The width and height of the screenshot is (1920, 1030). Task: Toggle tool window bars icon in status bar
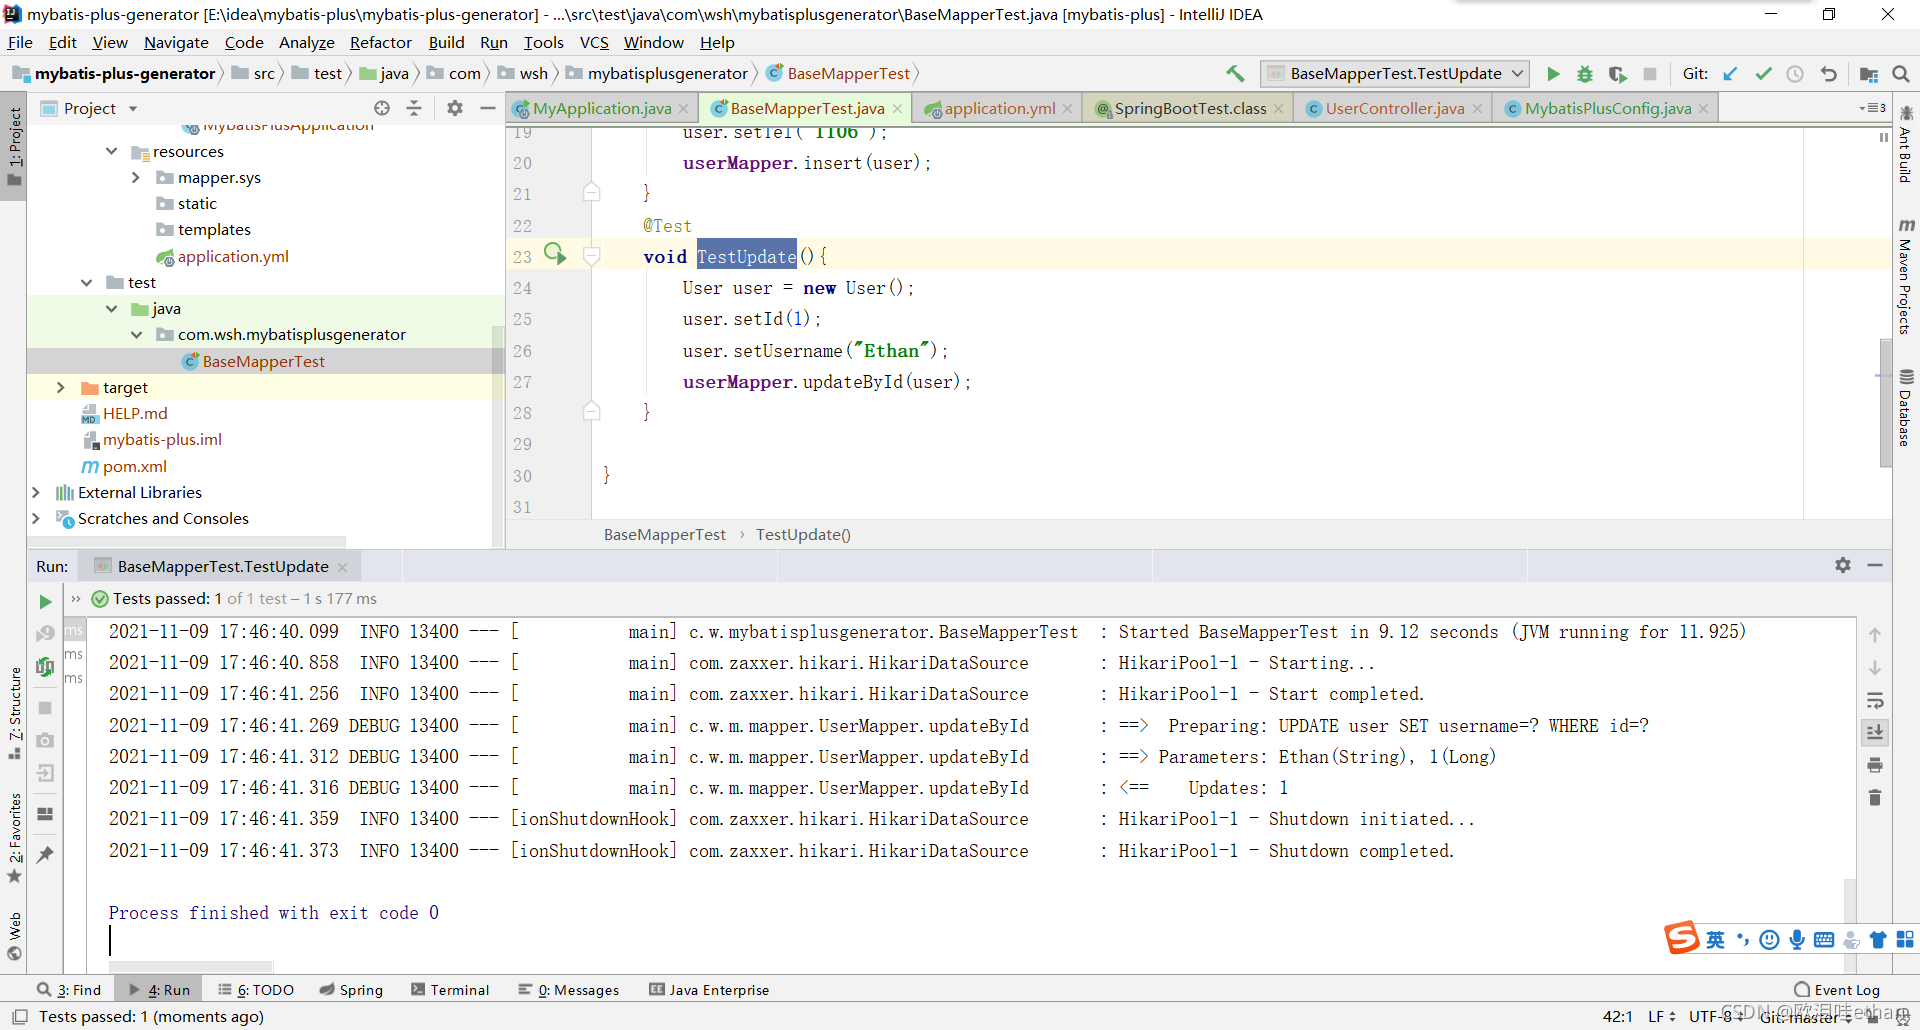coord(19,1016)
